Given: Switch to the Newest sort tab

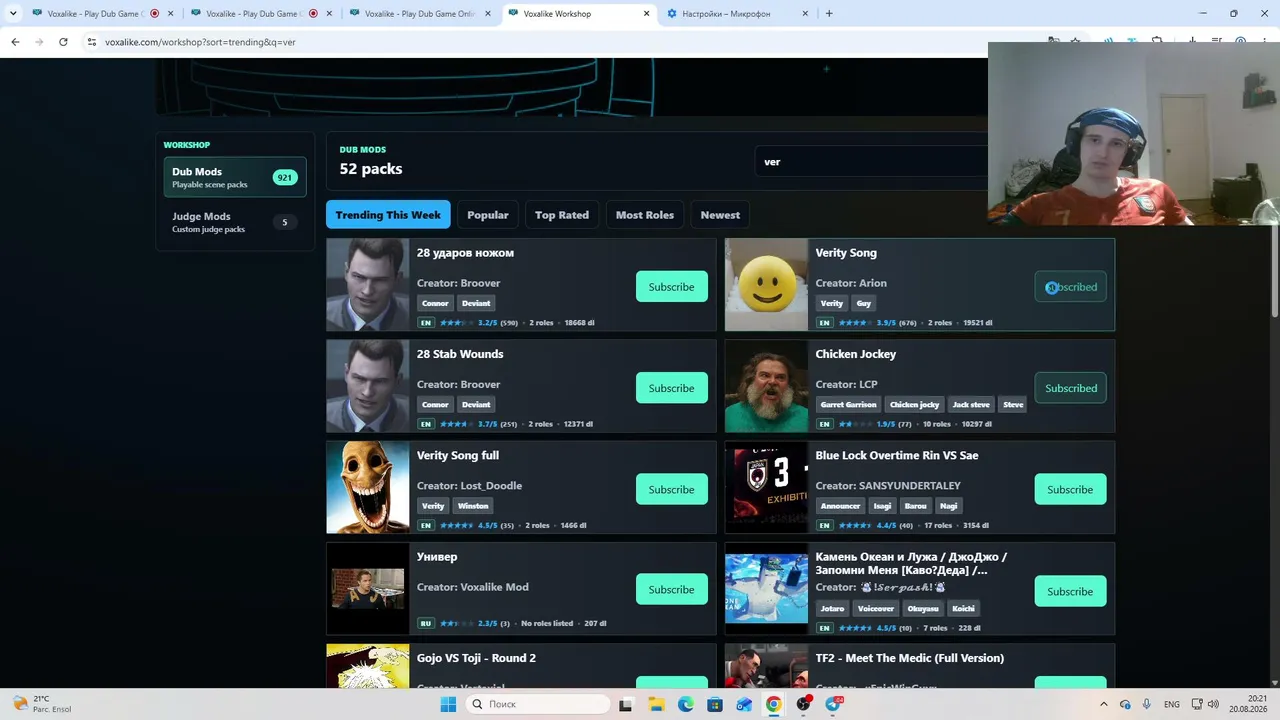Looking at the screenshot, I should click(x=720, y=215).
